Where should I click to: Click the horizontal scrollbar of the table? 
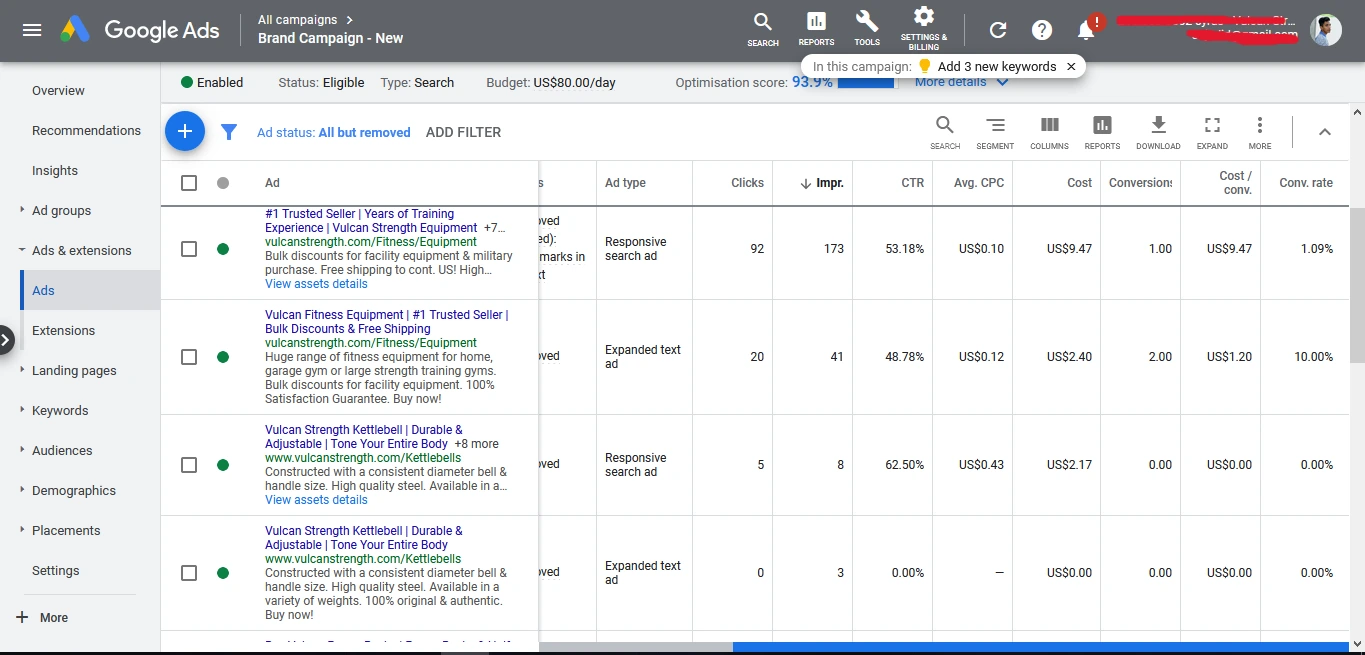(x=1040, y=647)
